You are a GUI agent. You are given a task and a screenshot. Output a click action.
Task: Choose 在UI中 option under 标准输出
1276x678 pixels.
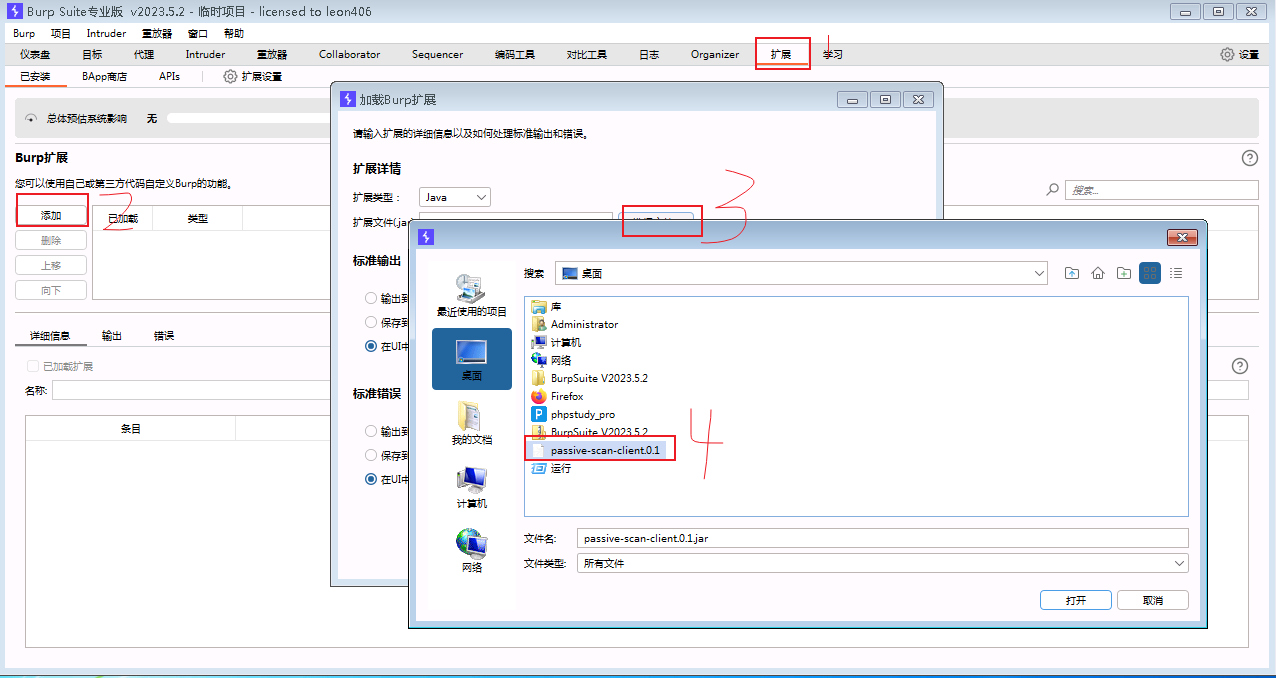pos(372,346)
